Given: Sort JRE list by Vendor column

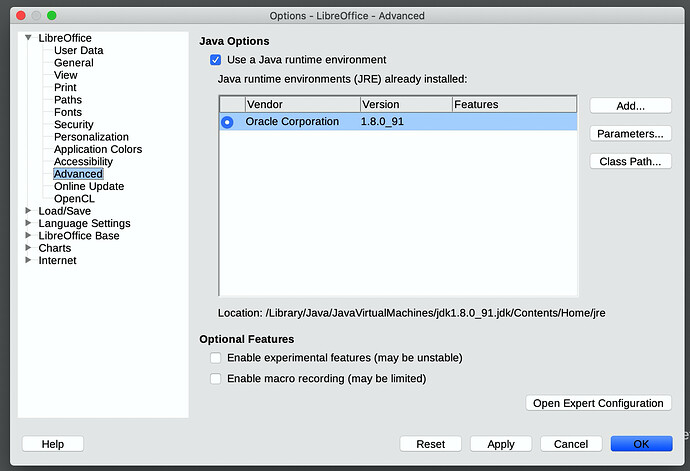Looking at the screenshot, I should [x=303, y=104].
